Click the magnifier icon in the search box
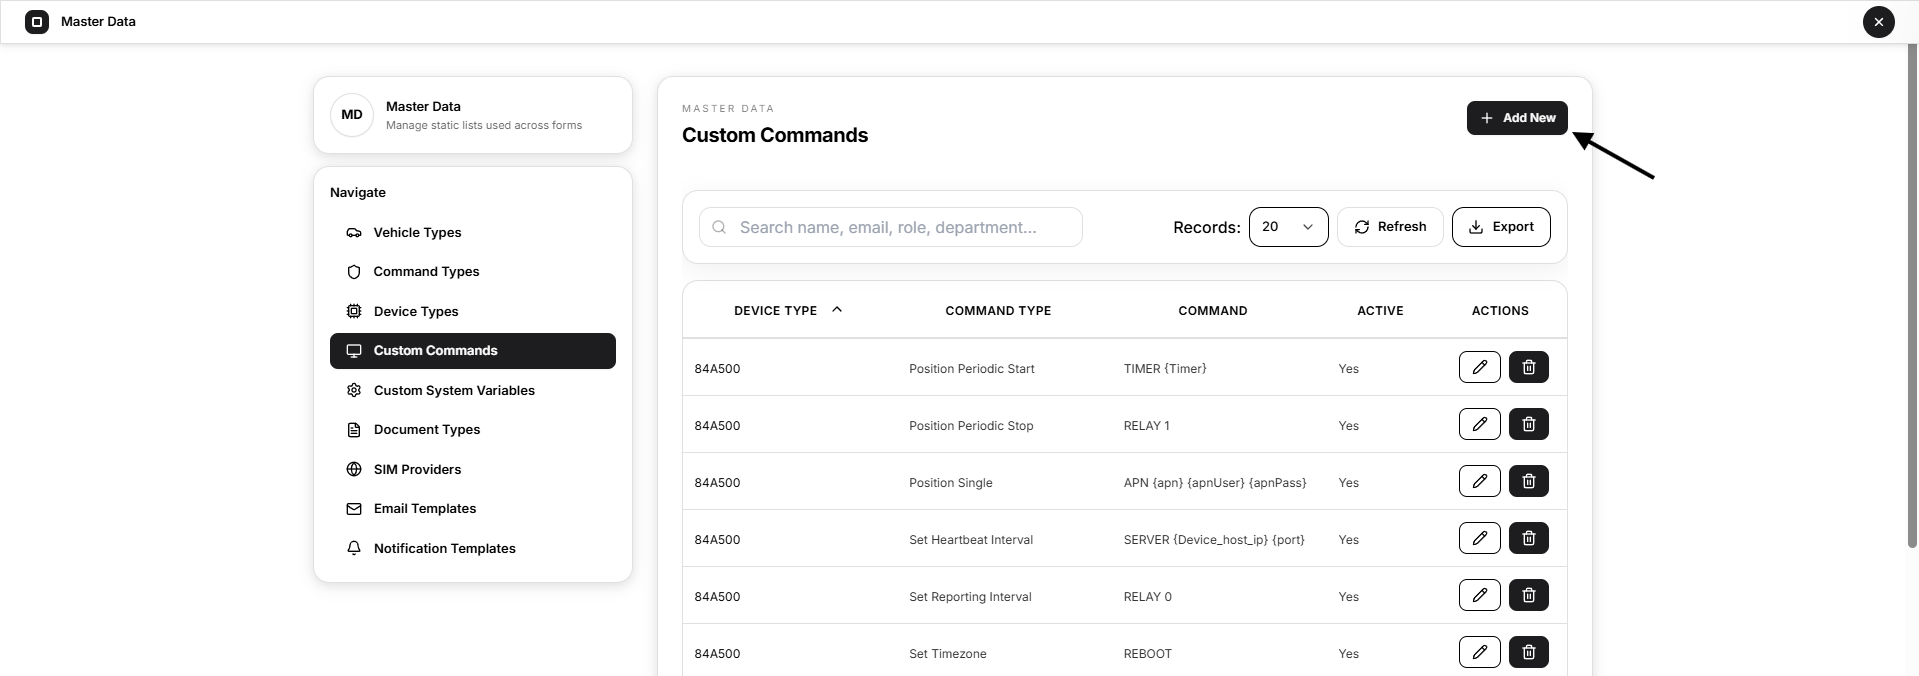Screen dimensions: 1919x676 (719, 227)
